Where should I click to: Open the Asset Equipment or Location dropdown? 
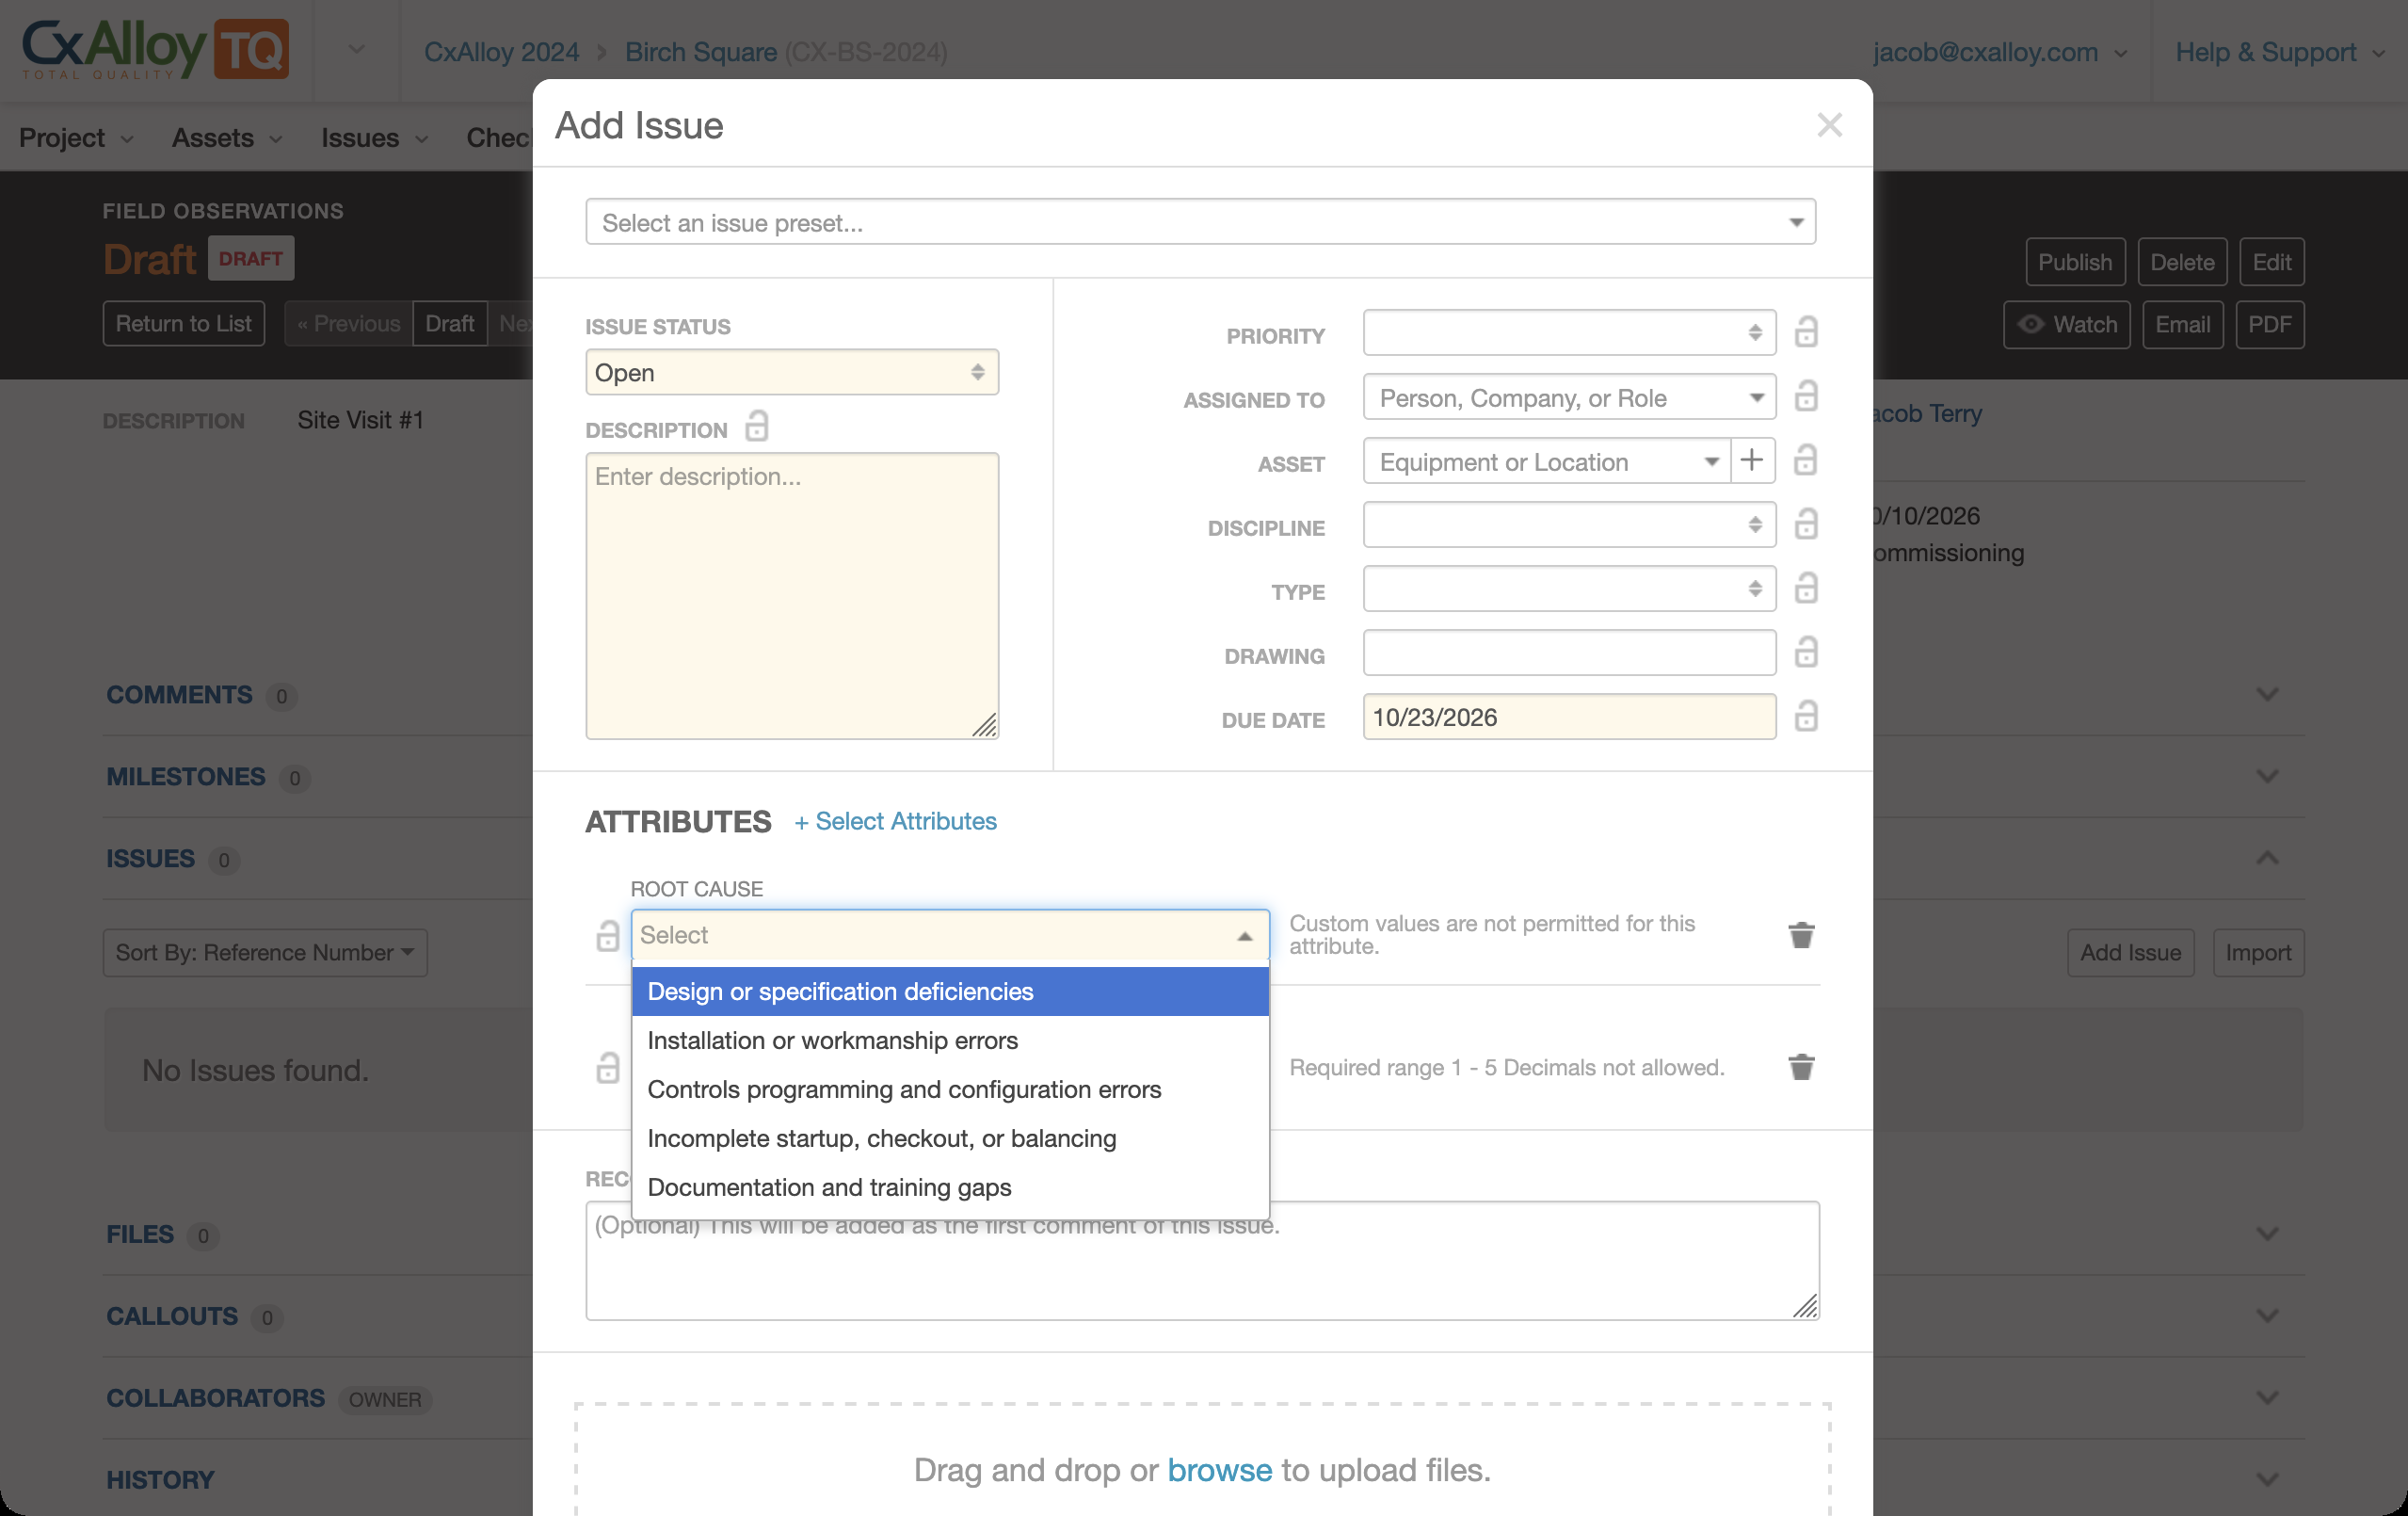1547,461
